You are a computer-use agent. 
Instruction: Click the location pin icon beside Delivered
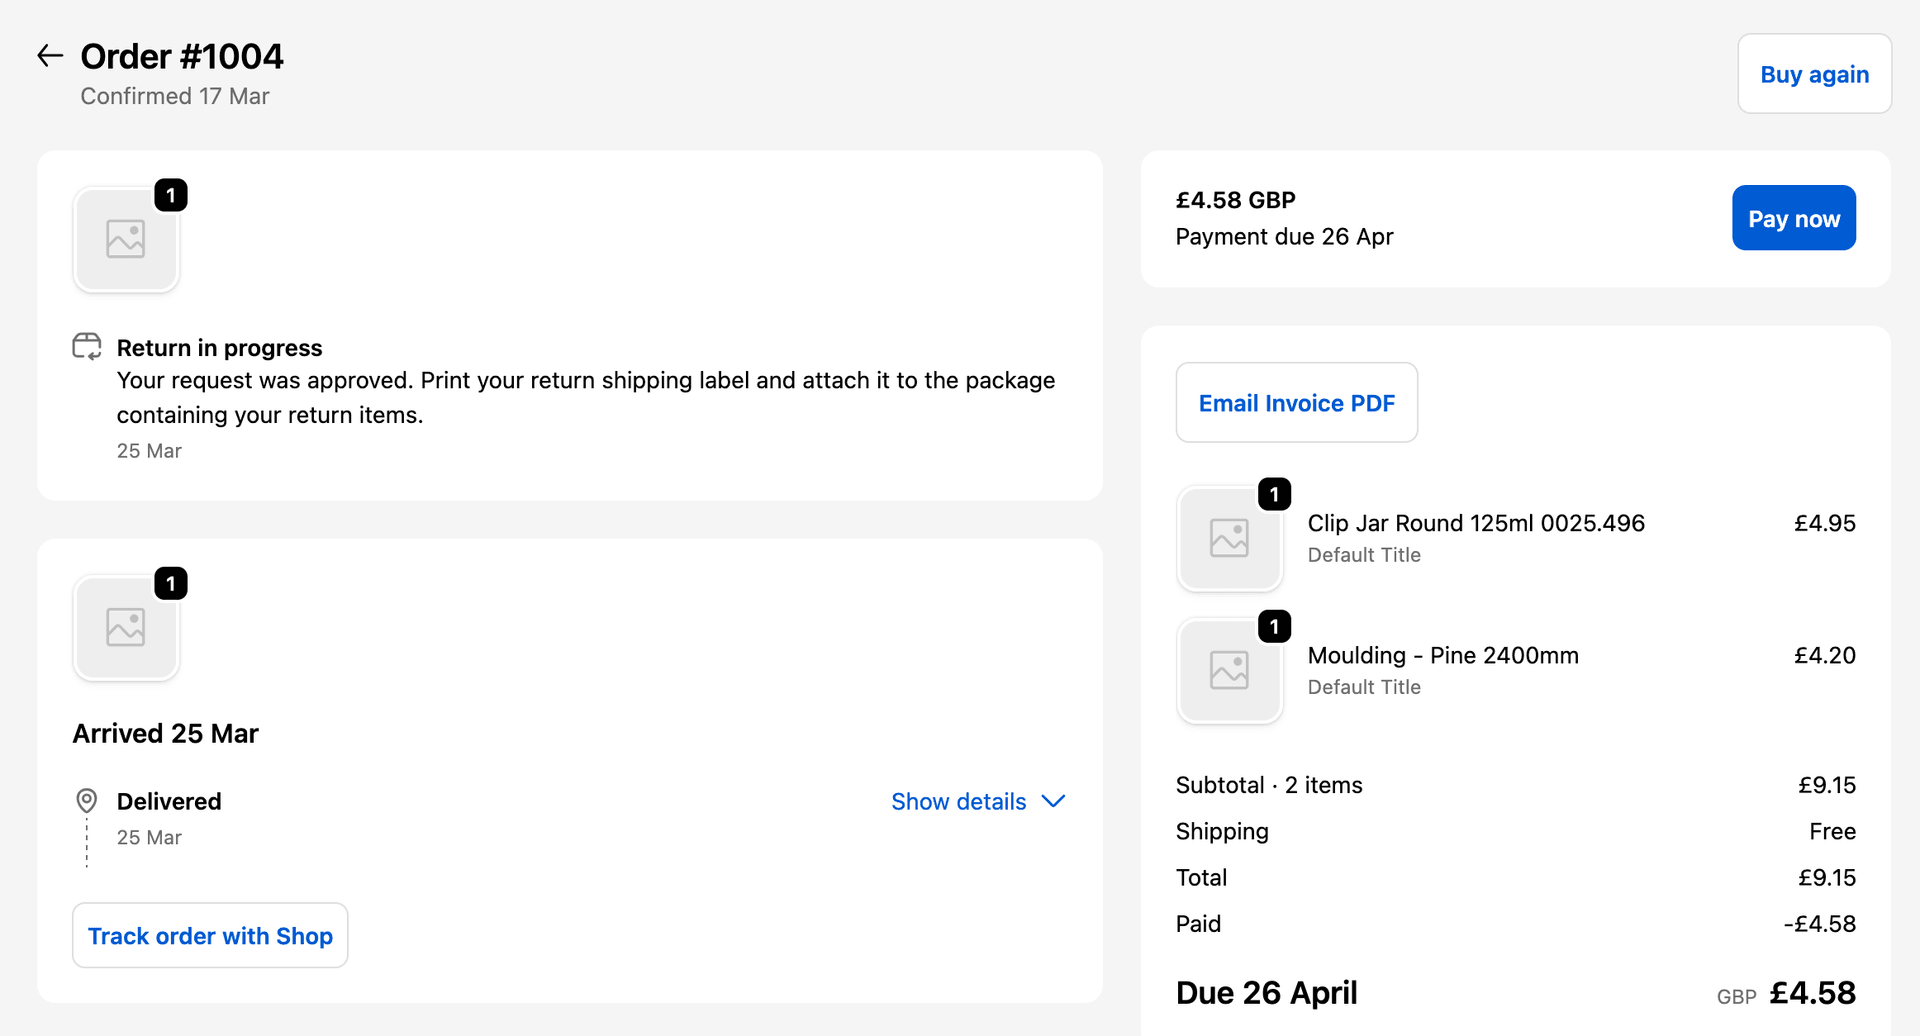point(86,801)
